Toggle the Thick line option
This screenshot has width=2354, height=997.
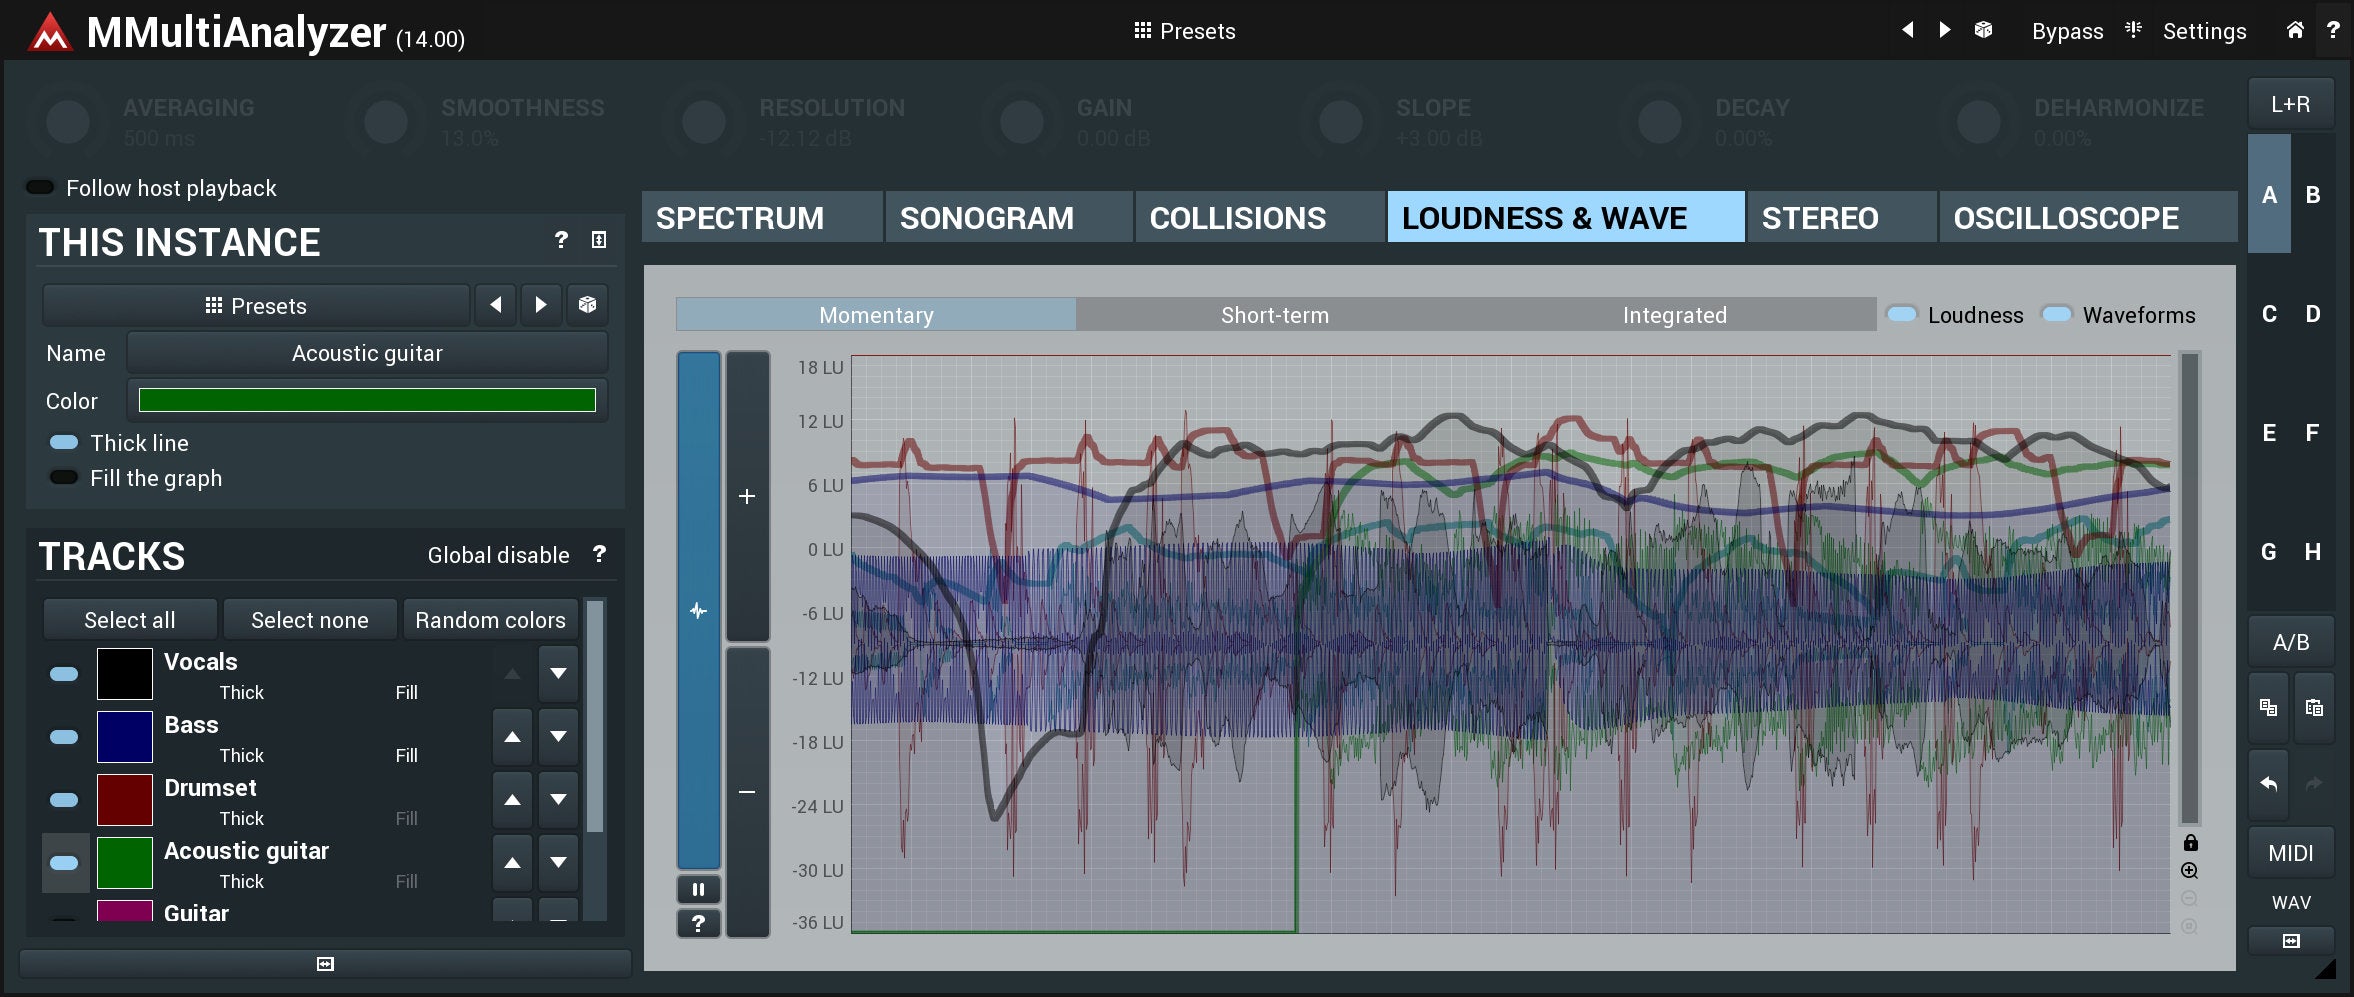(x=64, y=442)
